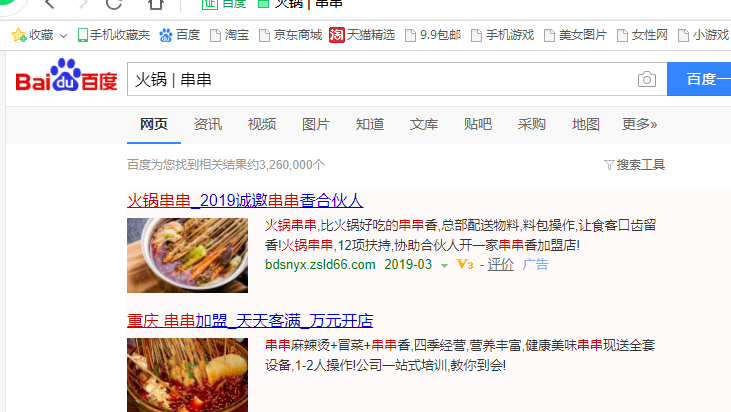The width and height of the screenshot is (731, 412).
Task: Switch to the 视频 tab
Action: pos(262,124)
